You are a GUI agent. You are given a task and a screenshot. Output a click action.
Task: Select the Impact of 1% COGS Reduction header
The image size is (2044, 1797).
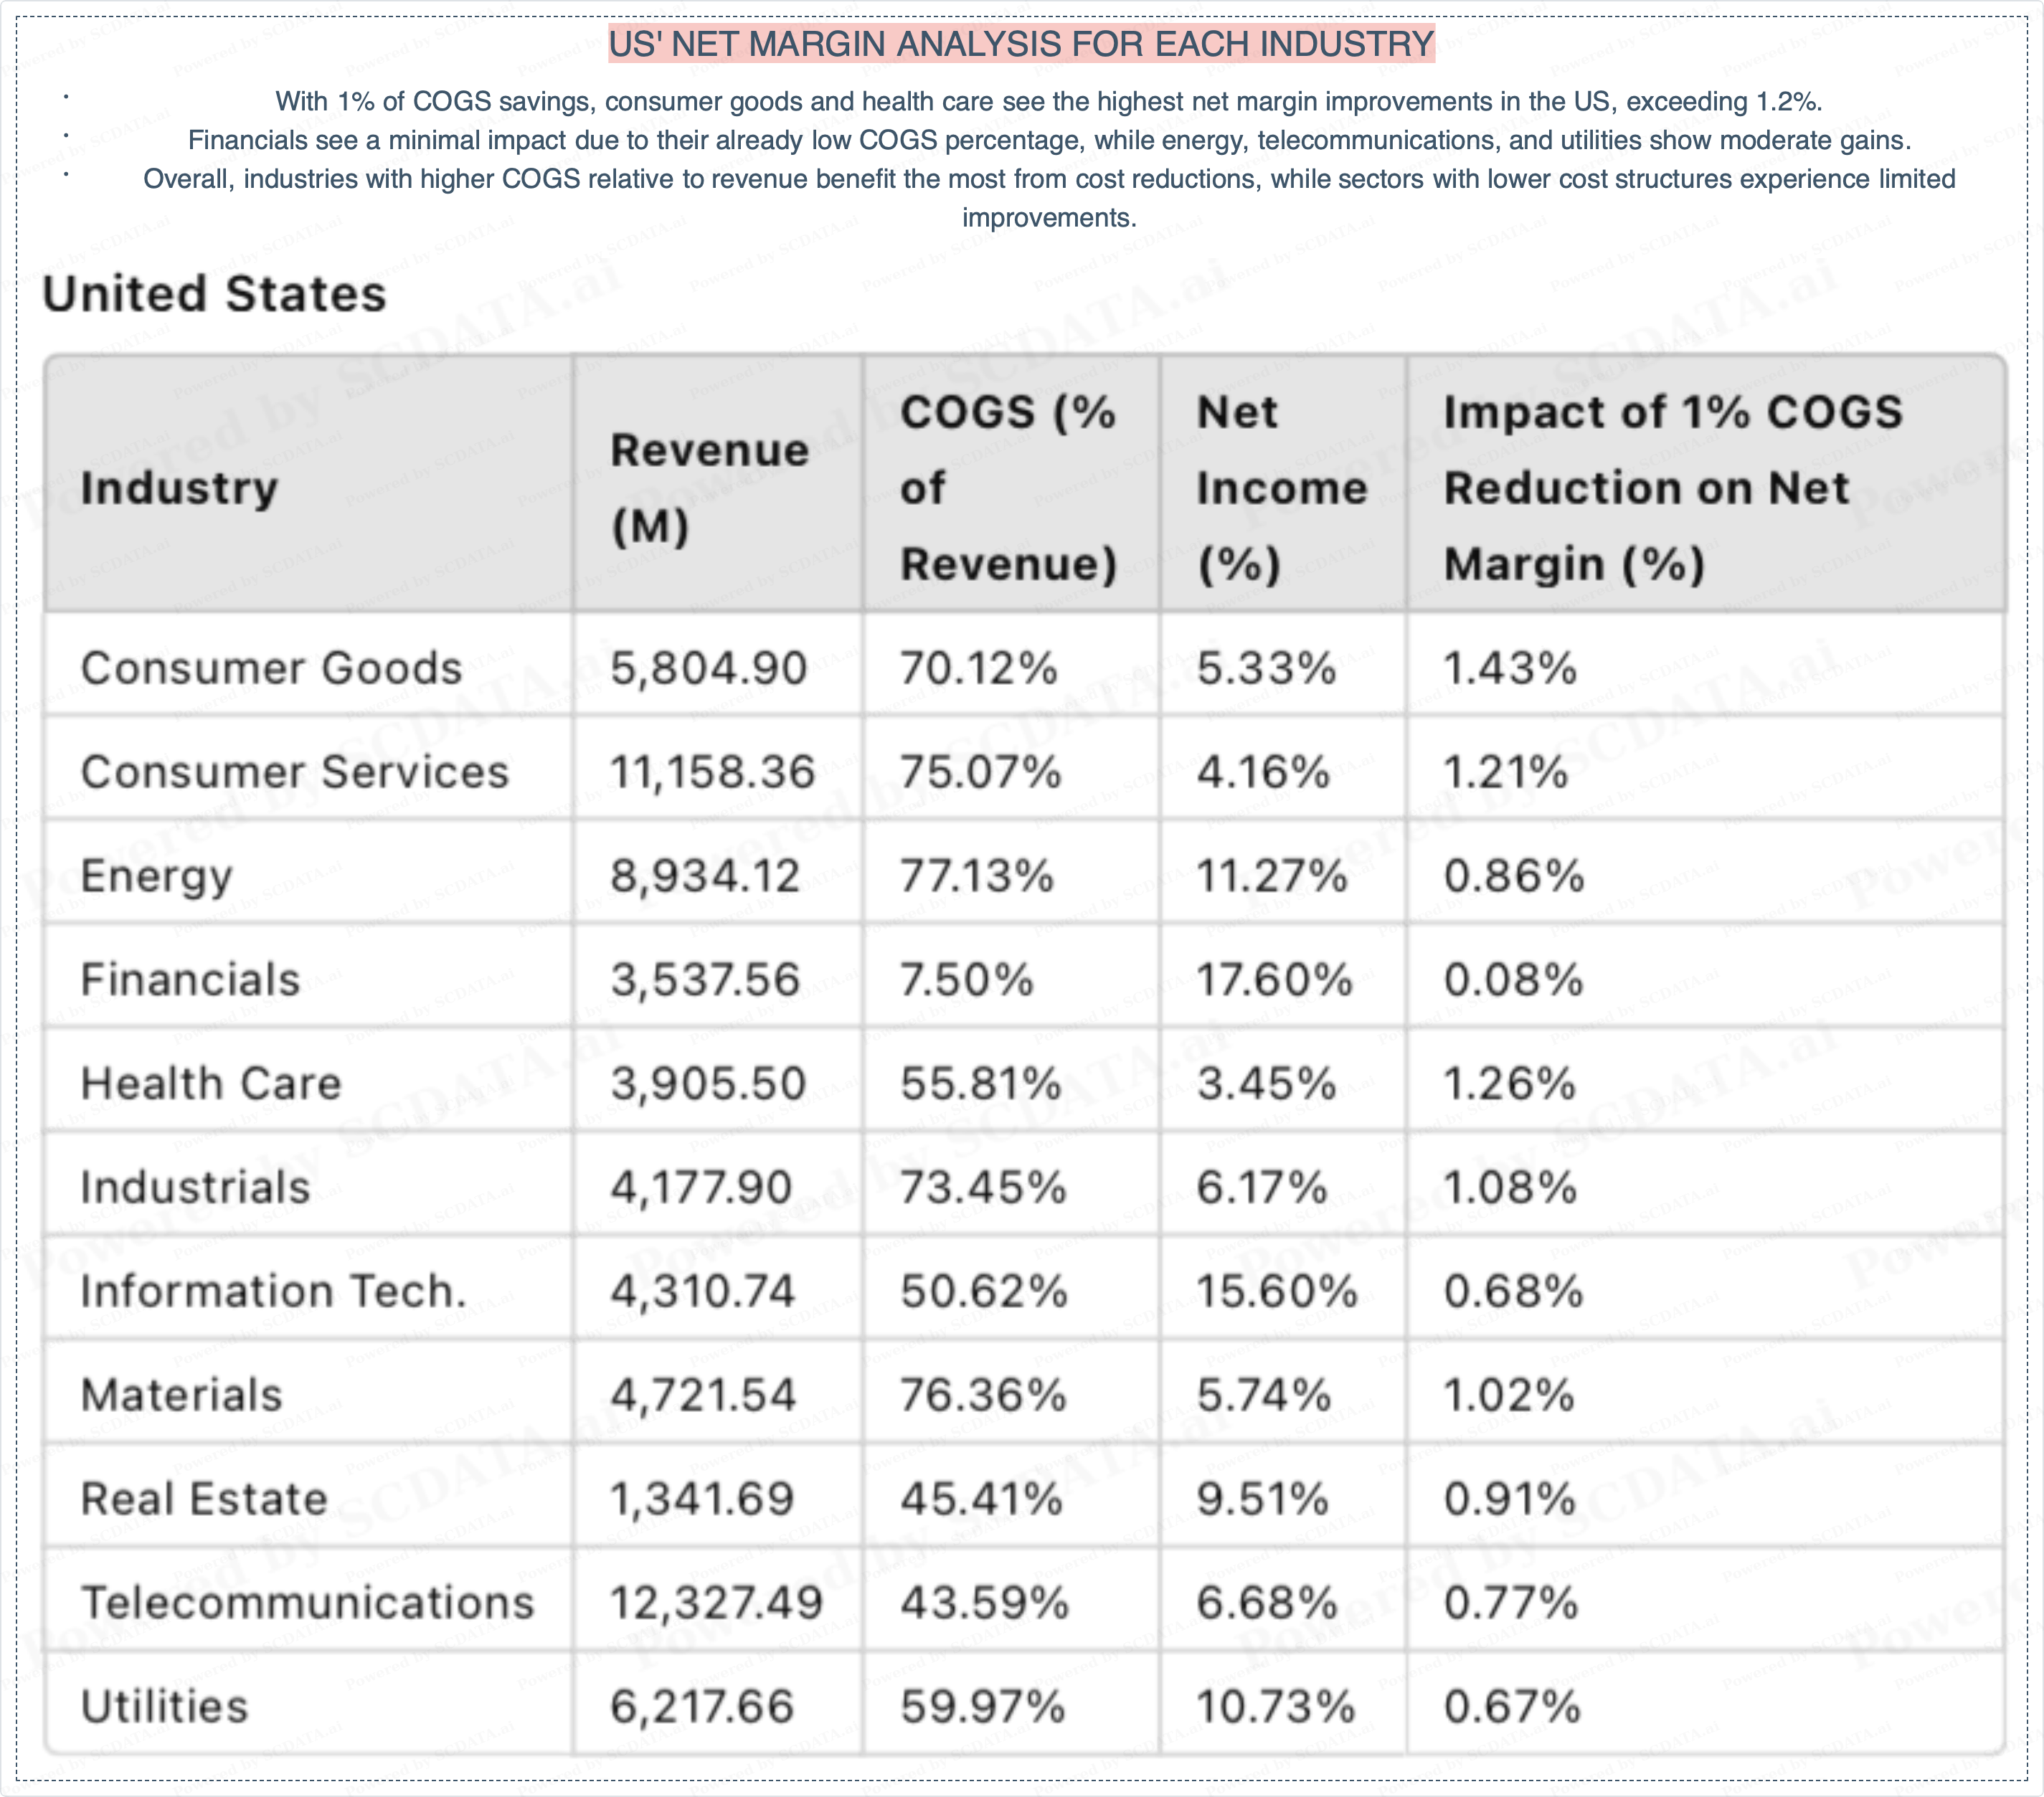[x=1672, y=488]
